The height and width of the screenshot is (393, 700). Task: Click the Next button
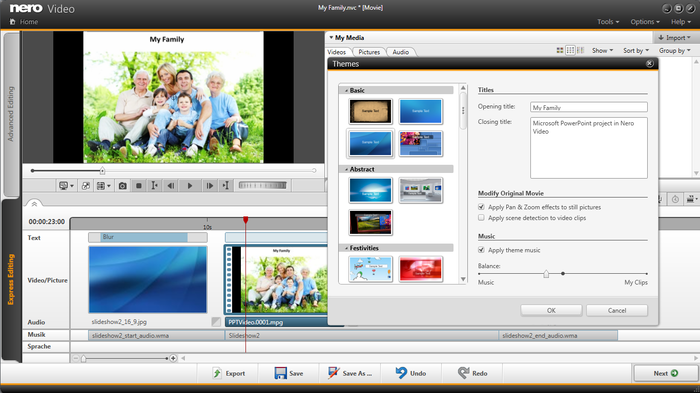[666, 373]
